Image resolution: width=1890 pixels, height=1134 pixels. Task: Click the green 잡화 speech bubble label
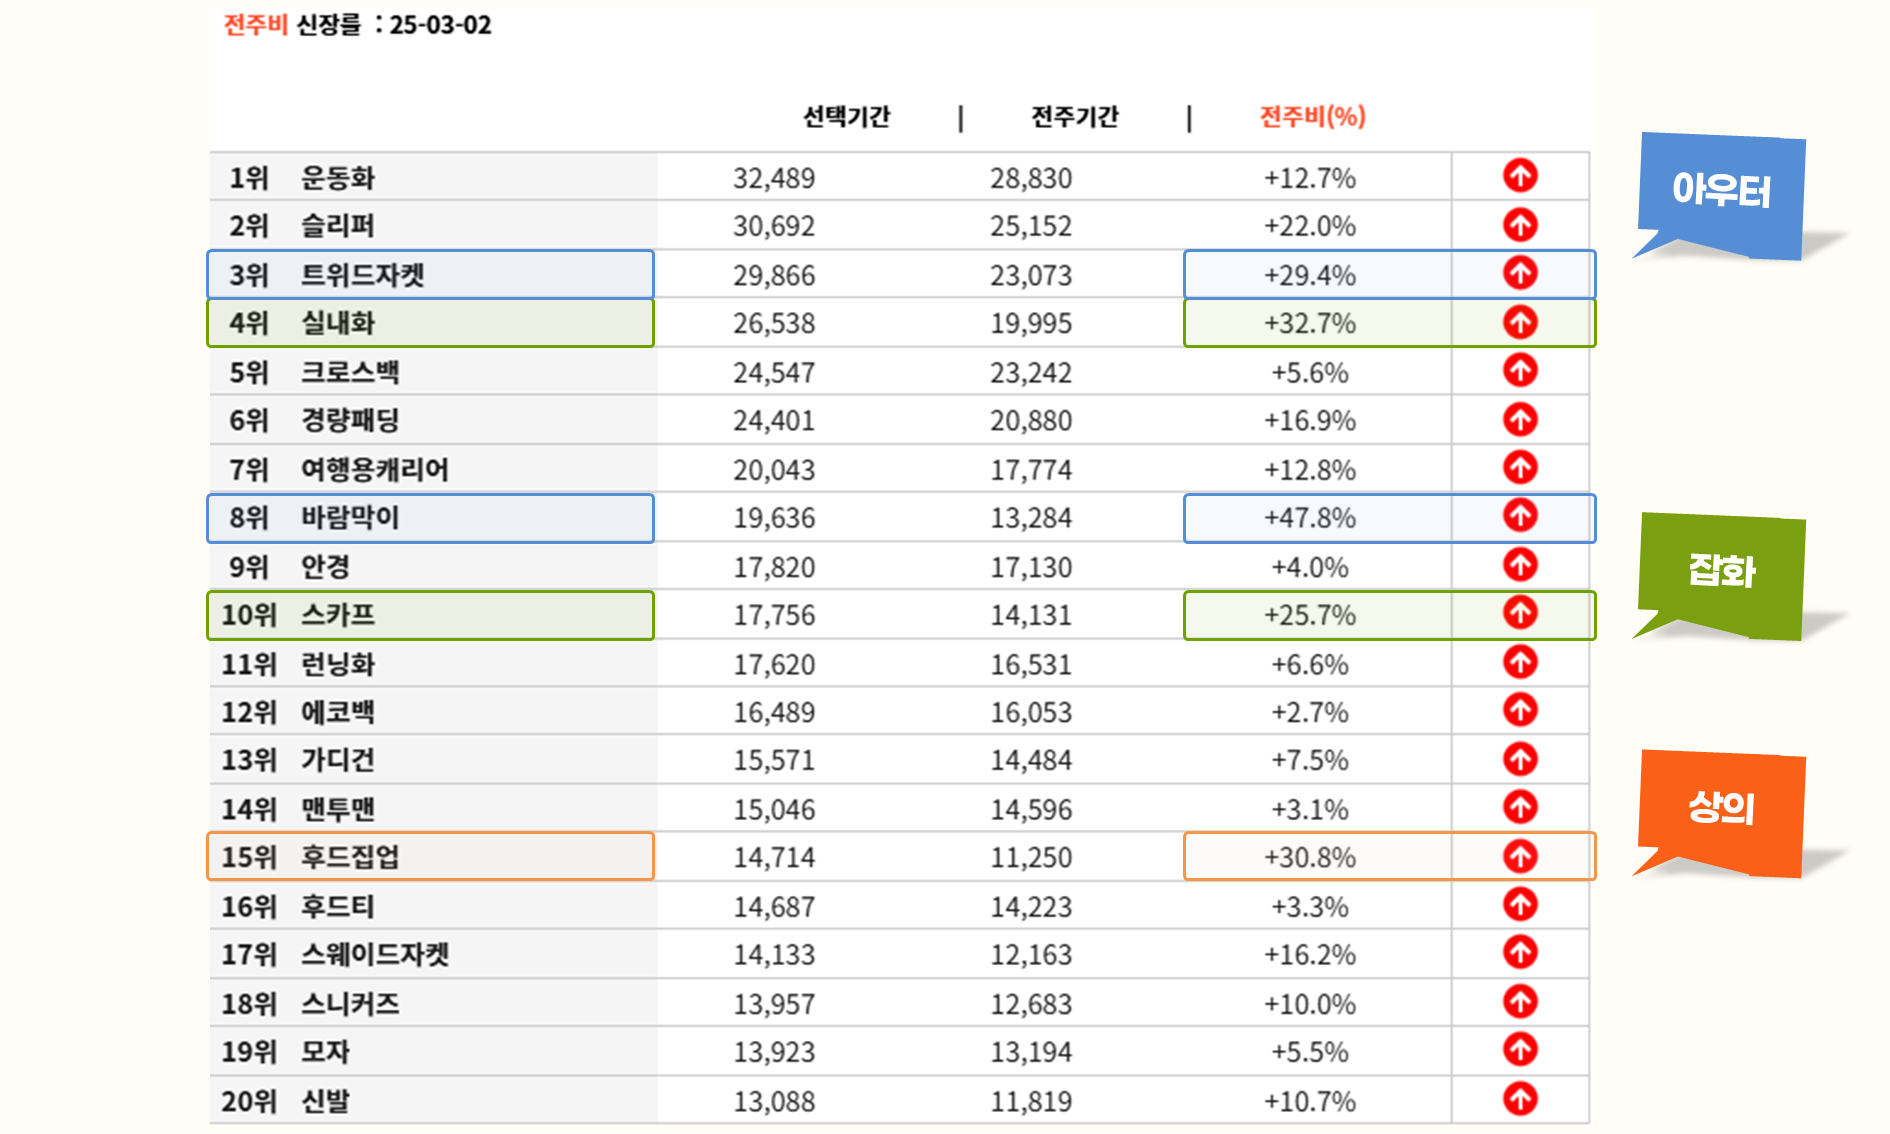click(x=1720, y=571)
